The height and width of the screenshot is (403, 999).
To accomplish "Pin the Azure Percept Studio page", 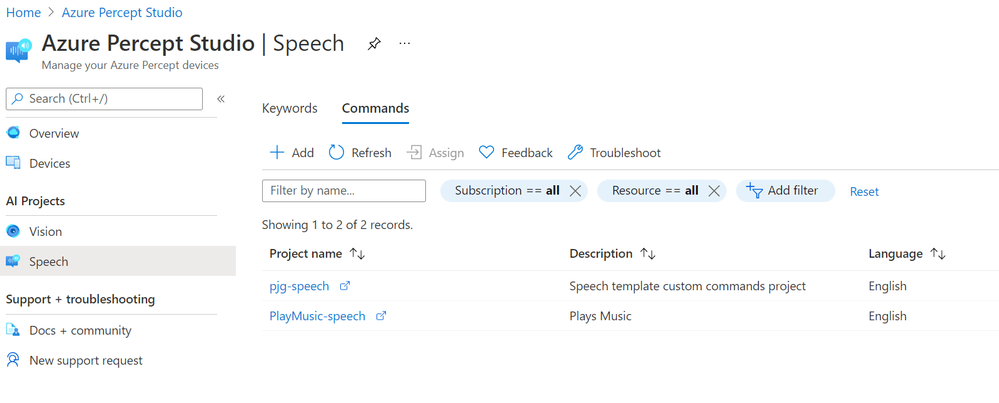I will 374,44.
